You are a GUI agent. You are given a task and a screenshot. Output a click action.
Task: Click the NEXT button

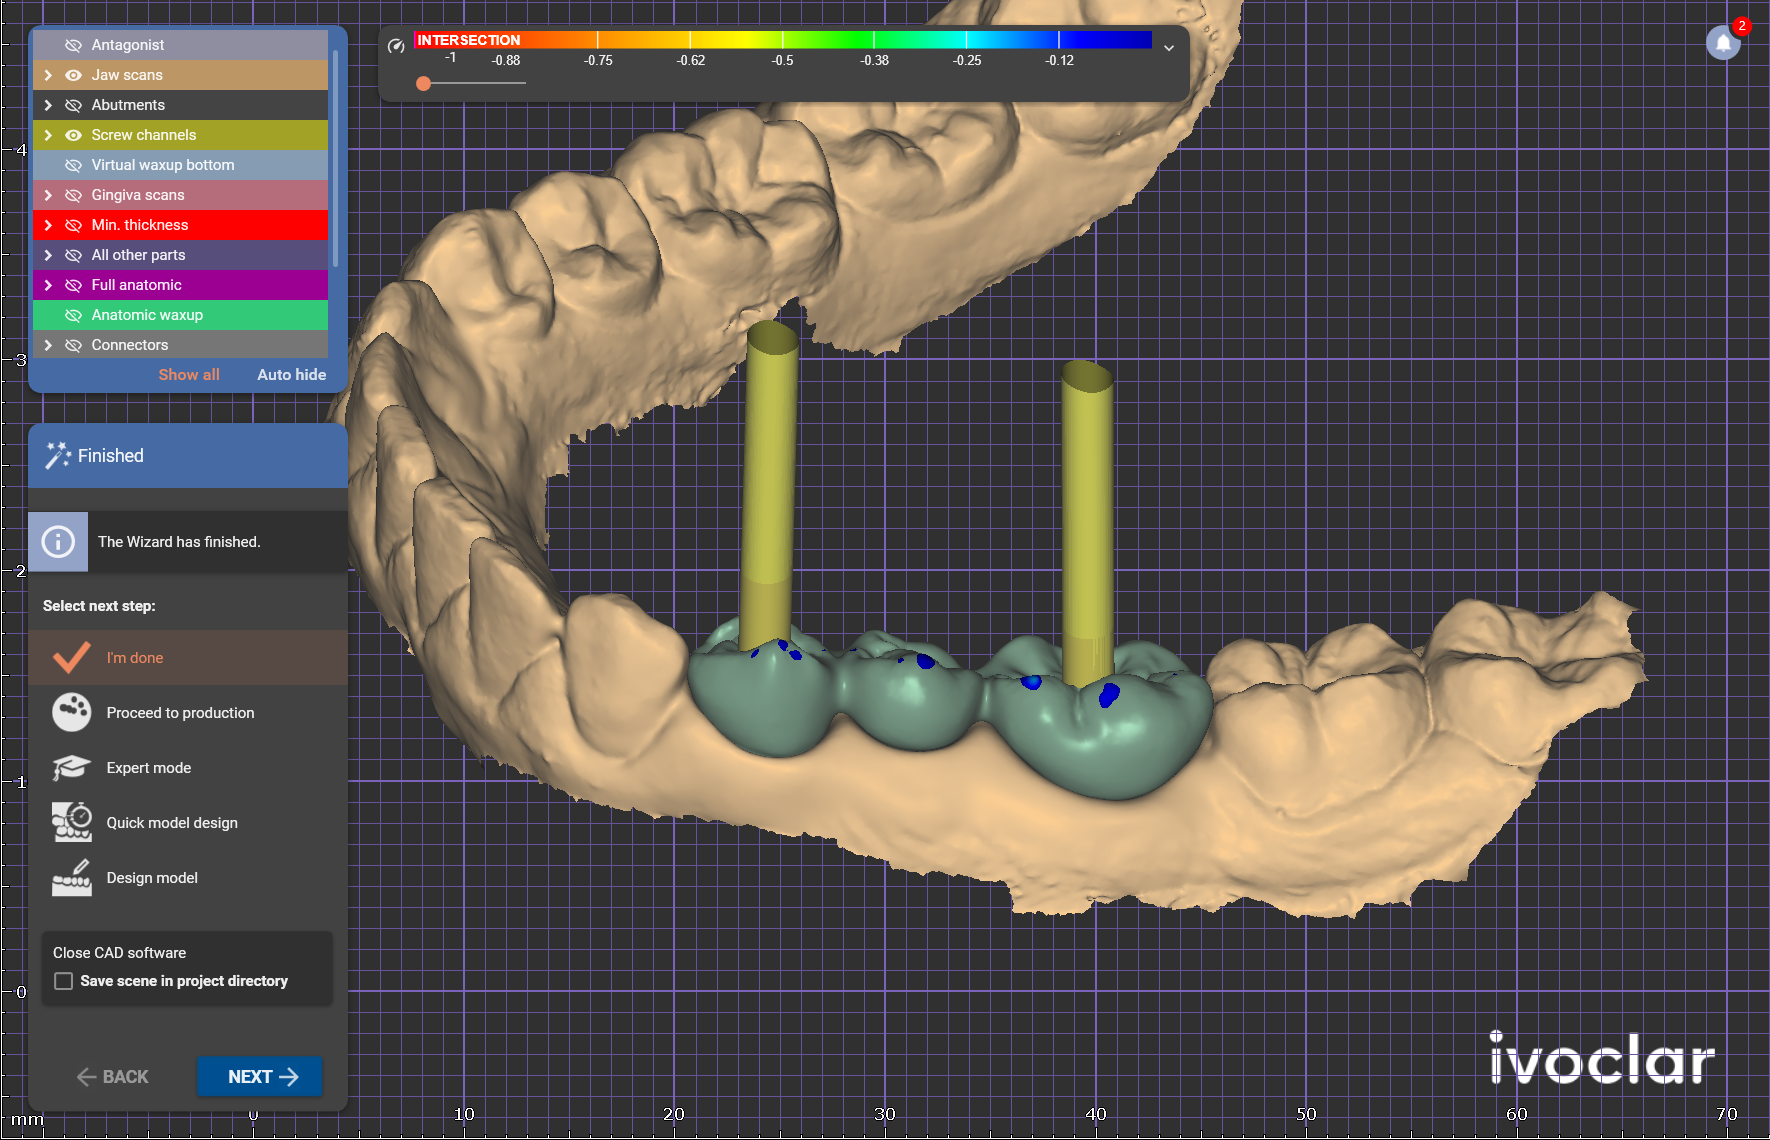260,1076
